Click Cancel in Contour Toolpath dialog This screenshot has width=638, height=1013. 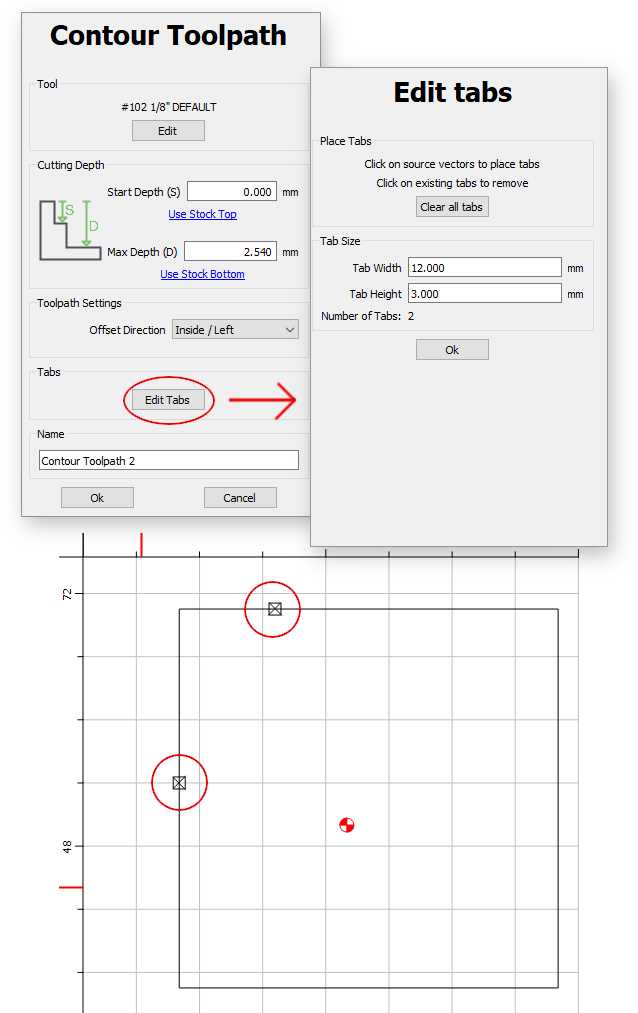click(240, 497)
